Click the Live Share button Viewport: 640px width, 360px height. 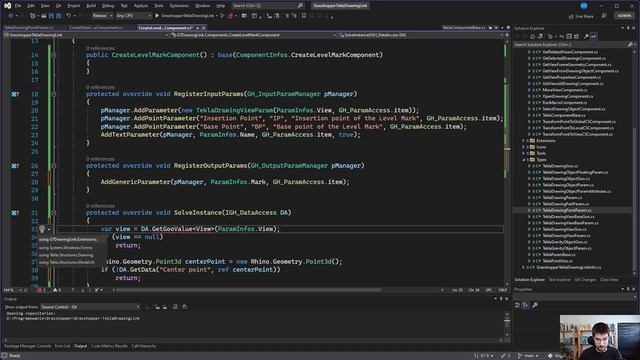point(581,16)
